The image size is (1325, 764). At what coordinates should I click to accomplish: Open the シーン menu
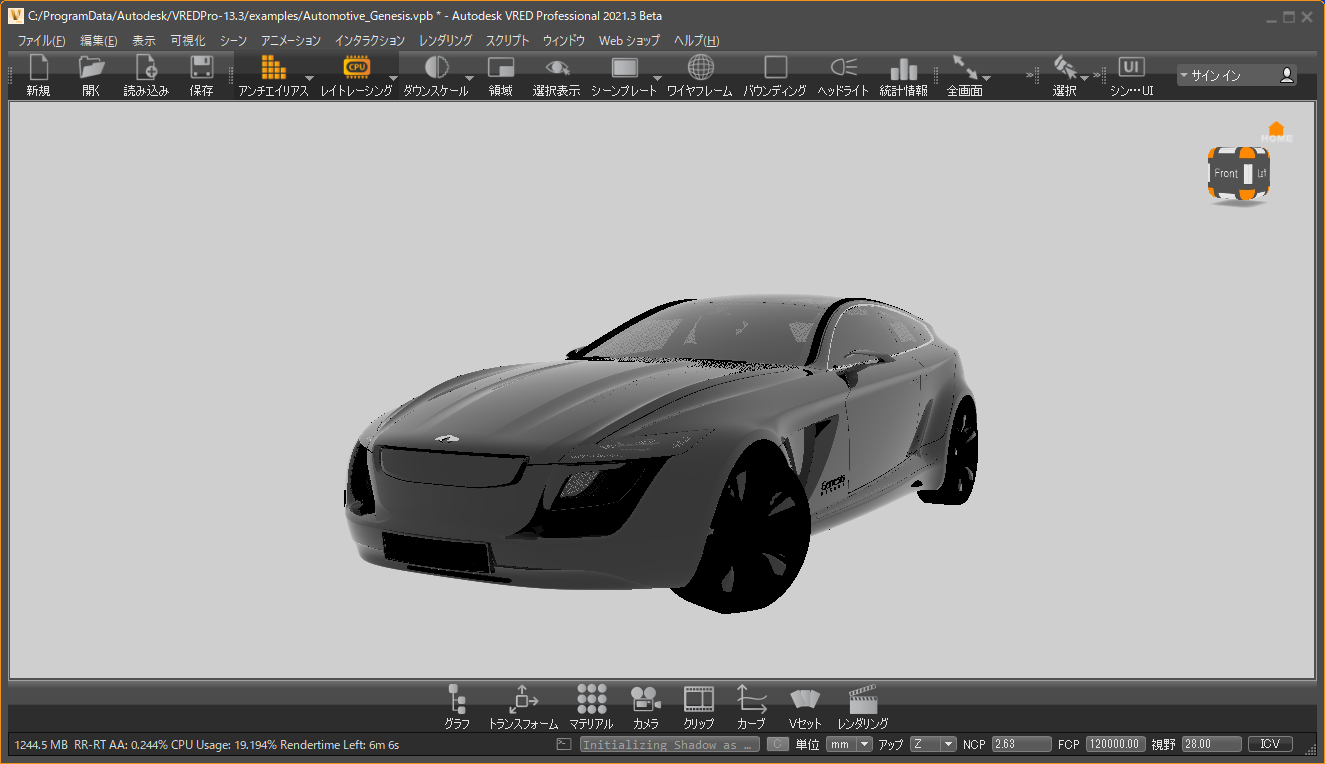[x=233, y=41]
